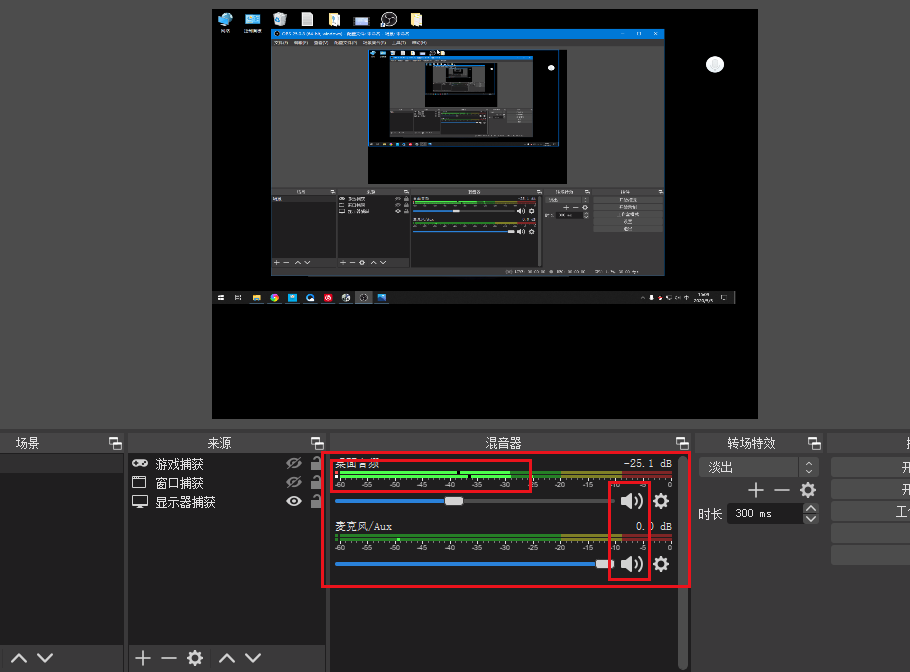Add a new transition with the plus icon

click(x=756, y=490)
